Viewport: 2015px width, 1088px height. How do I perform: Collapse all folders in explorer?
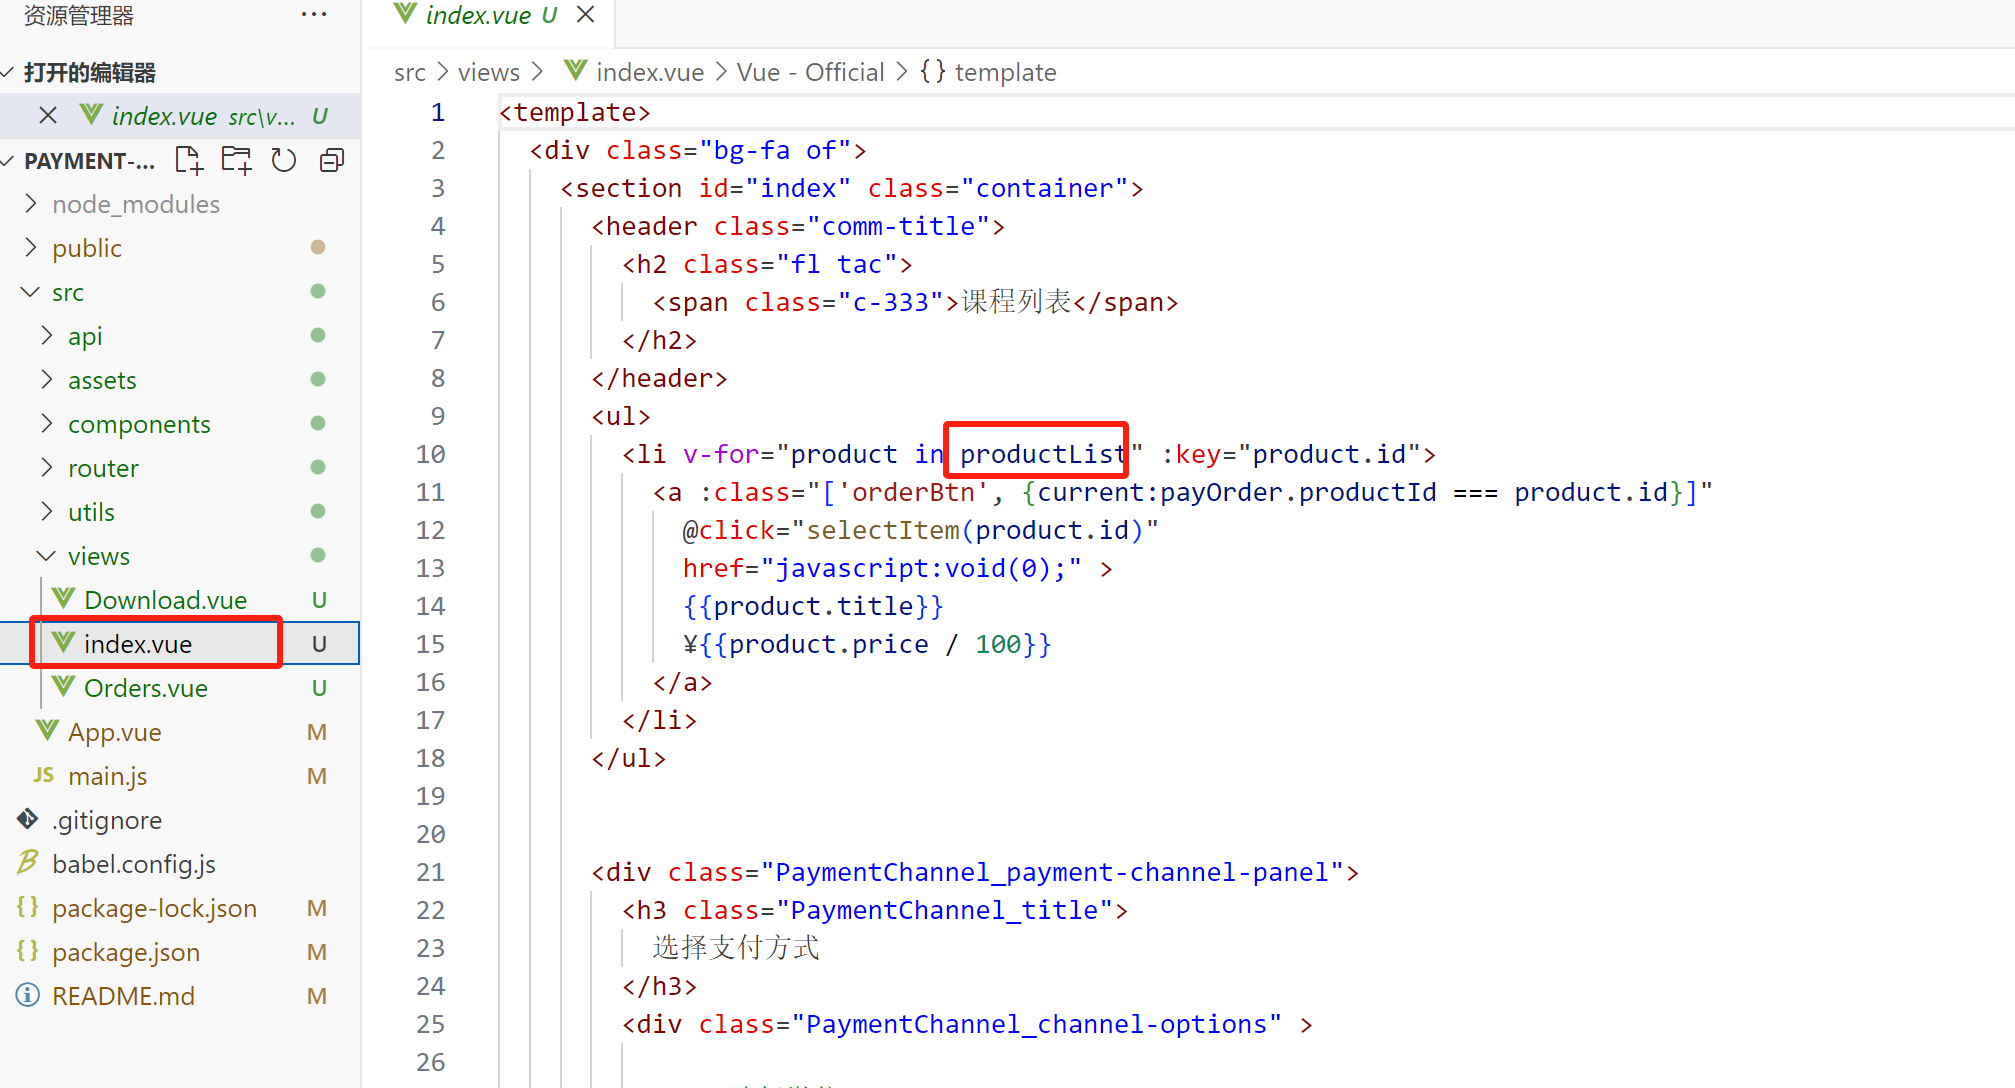point(332,160)
